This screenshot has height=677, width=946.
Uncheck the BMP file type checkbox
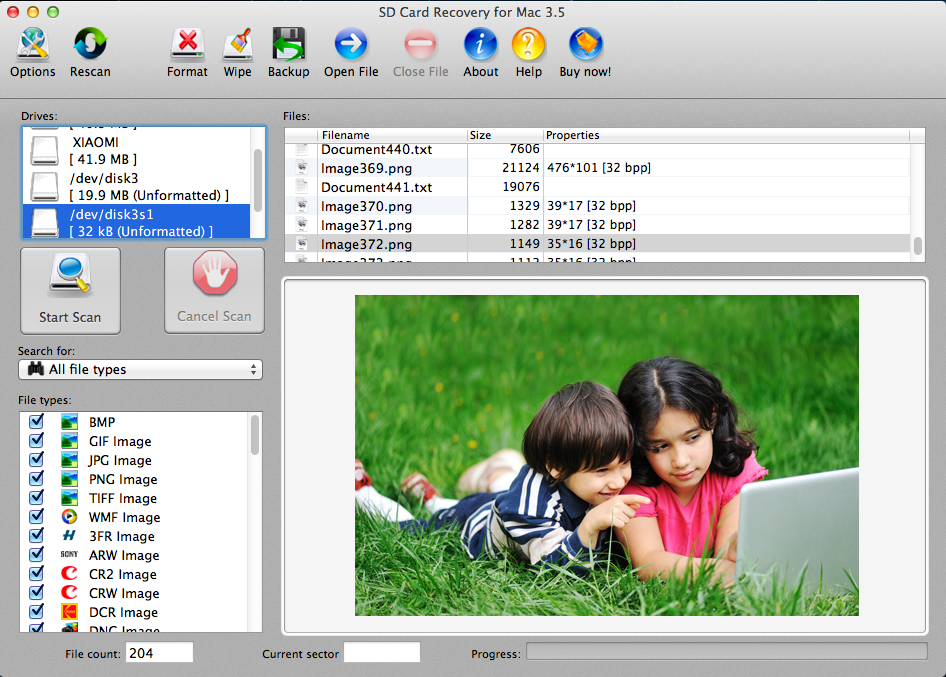tap(37, 422)
